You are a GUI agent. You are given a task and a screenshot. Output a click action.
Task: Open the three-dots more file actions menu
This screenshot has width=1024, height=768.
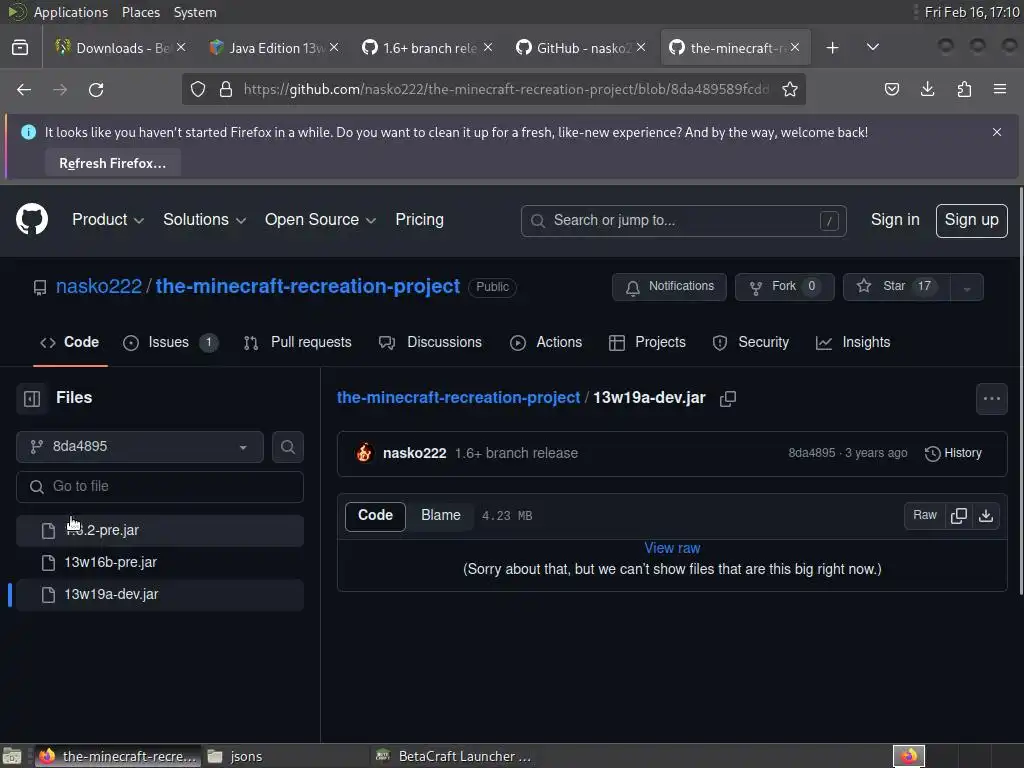tap(991, 398)
